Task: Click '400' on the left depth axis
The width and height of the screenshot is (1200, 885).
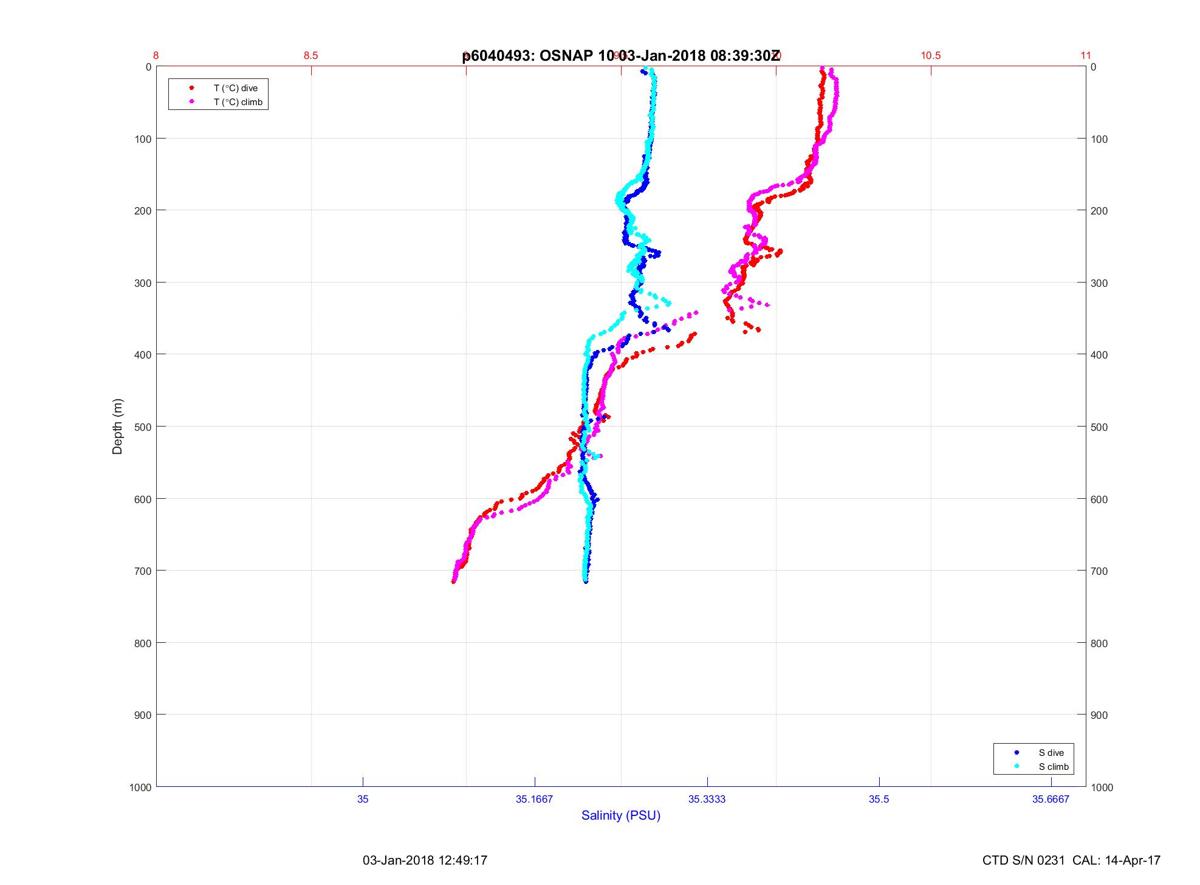Action: pos(141,355)
